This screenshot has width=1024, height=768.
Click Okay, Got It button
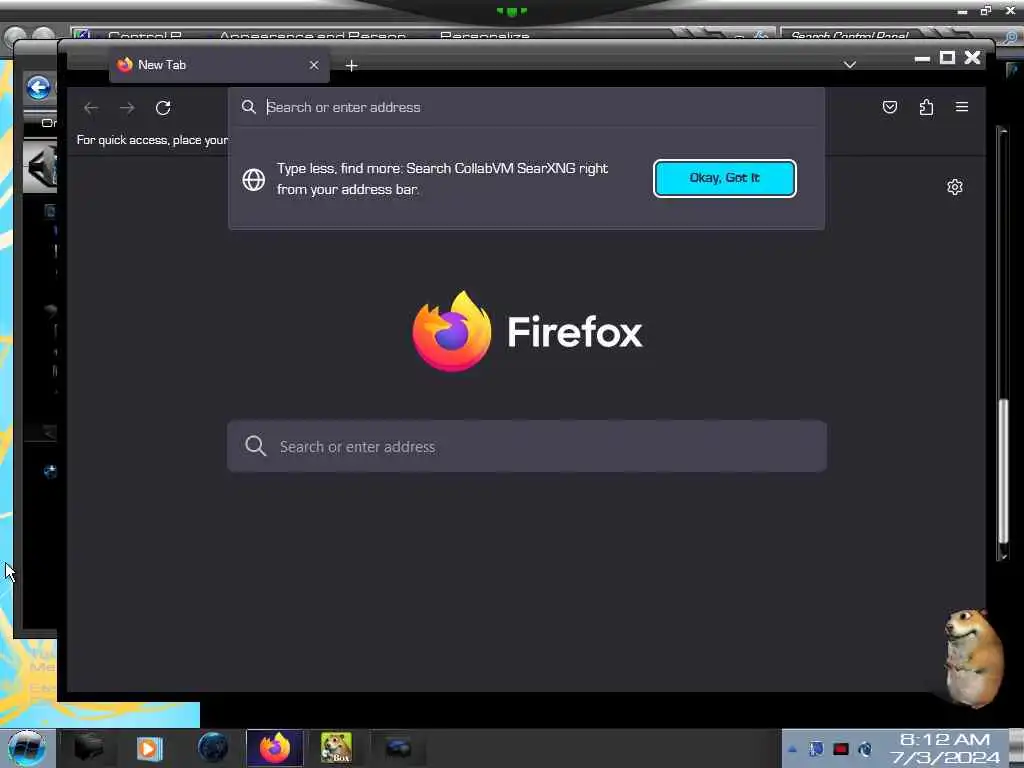click(x=725, y=178)
